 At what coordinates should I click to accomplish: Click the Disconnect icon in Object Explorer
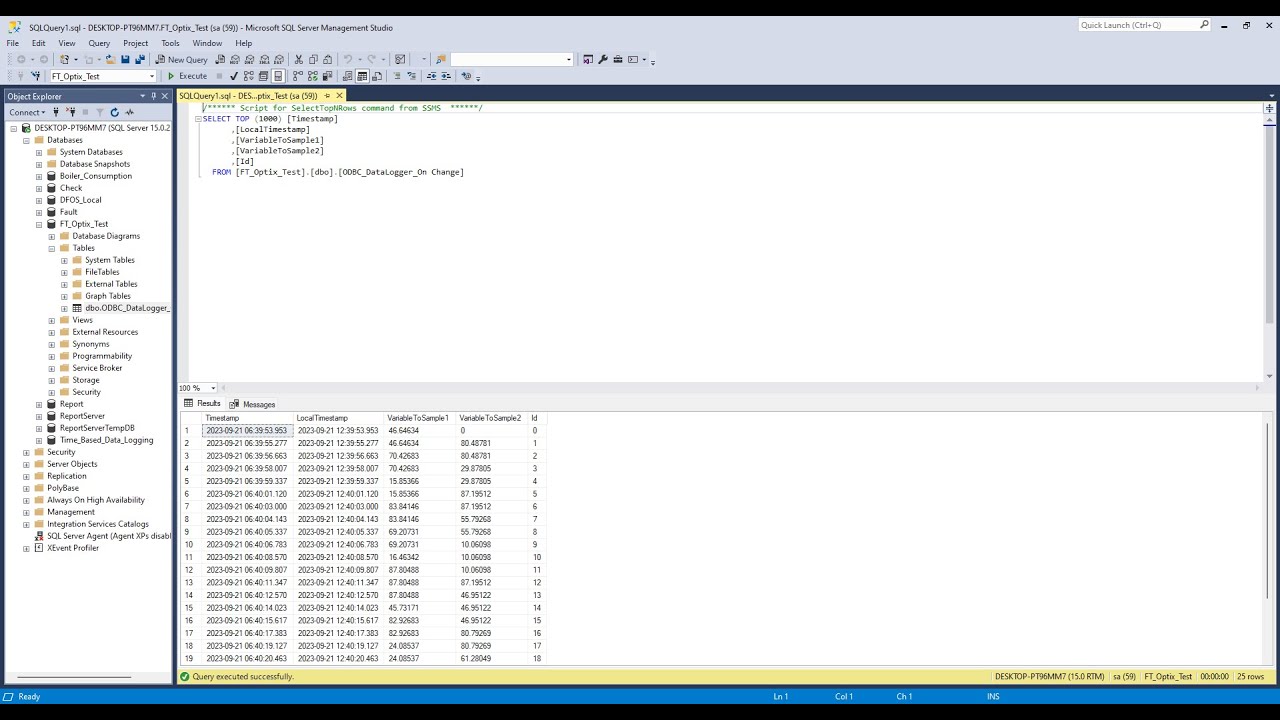72,112
